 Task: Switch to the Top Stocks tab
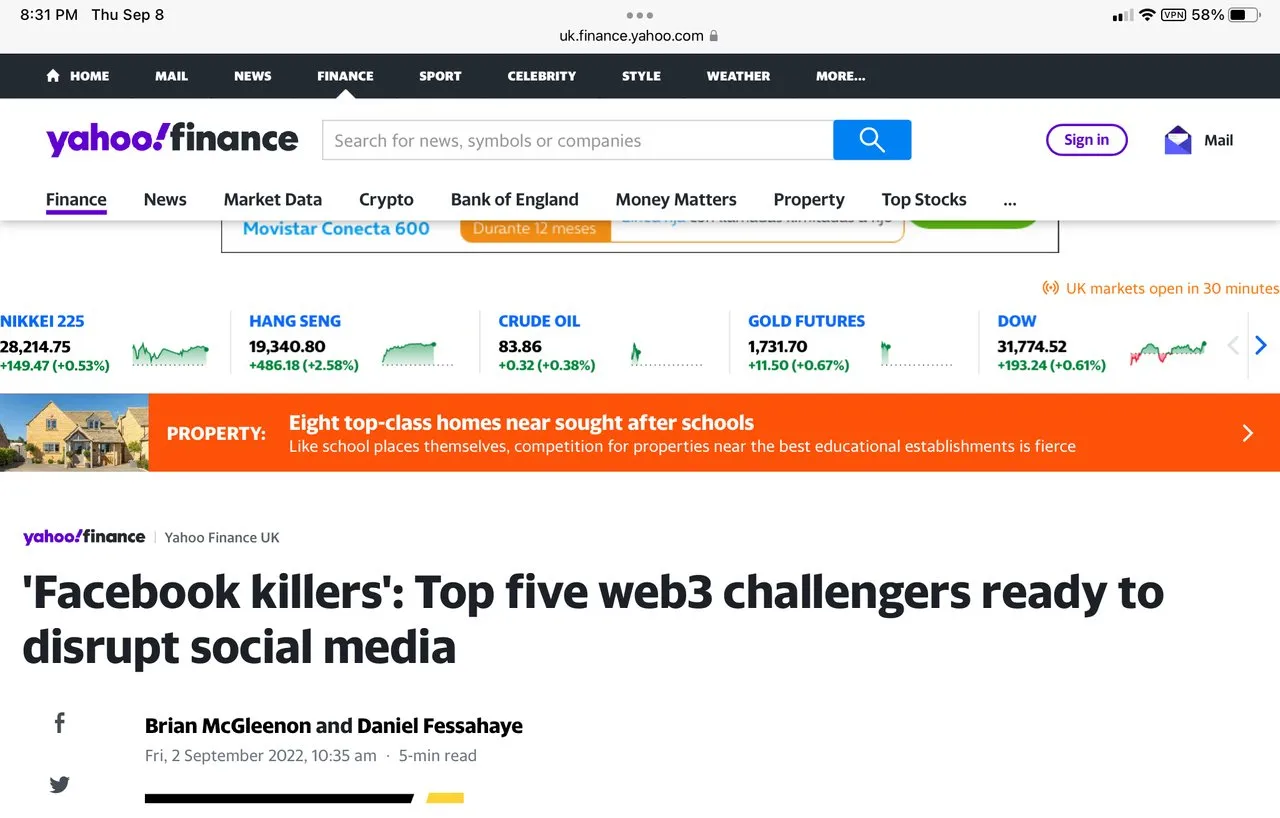coord(924,199)
